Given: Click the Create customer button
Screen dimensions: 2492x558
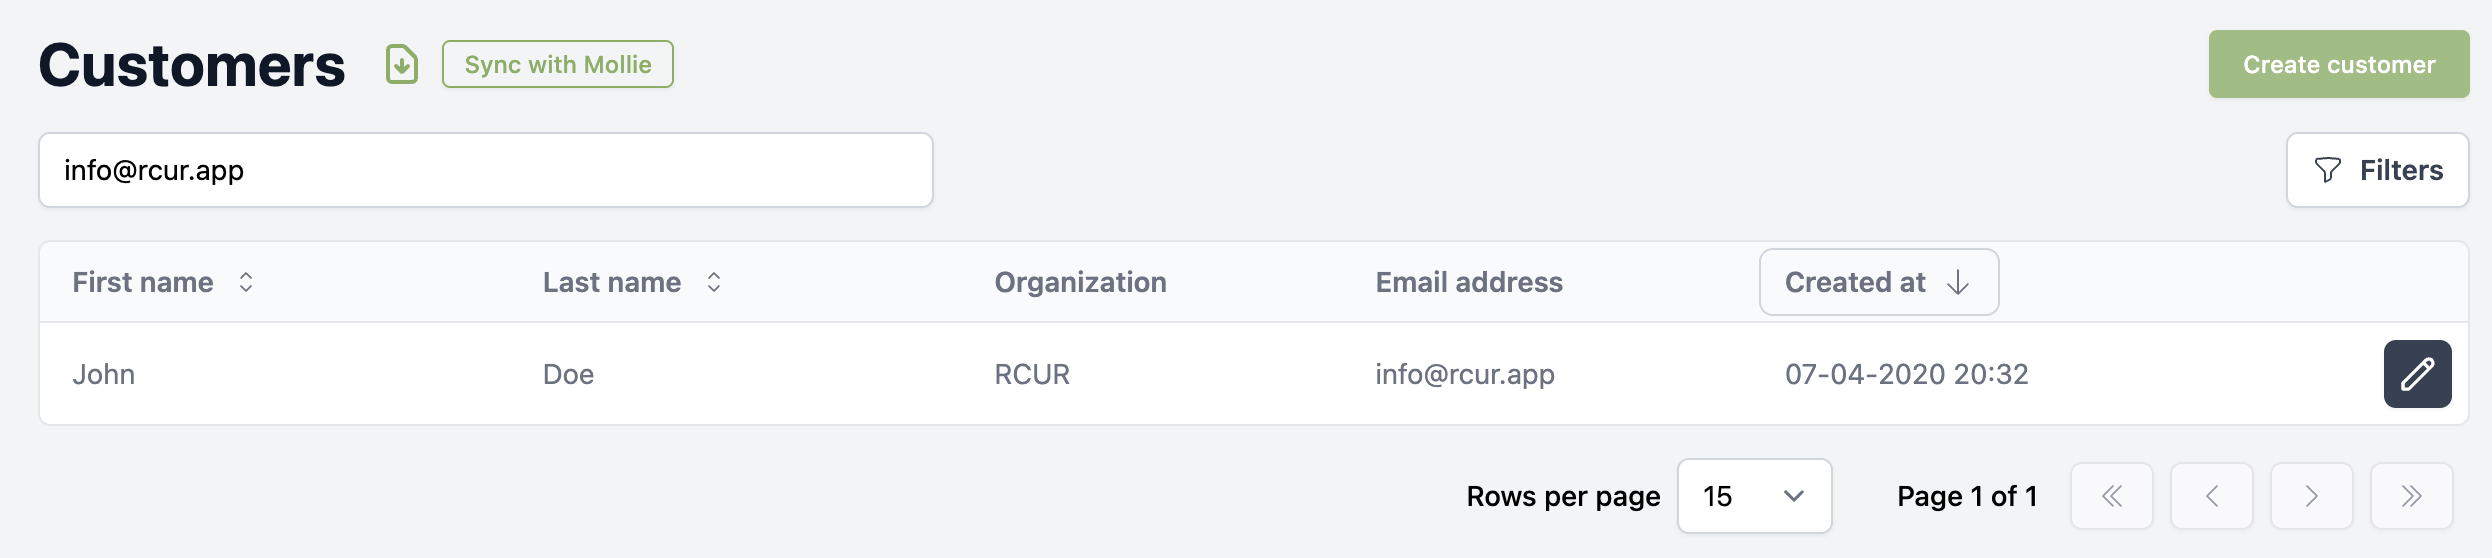Looking at the screenshot, I should coord(2339,64).
